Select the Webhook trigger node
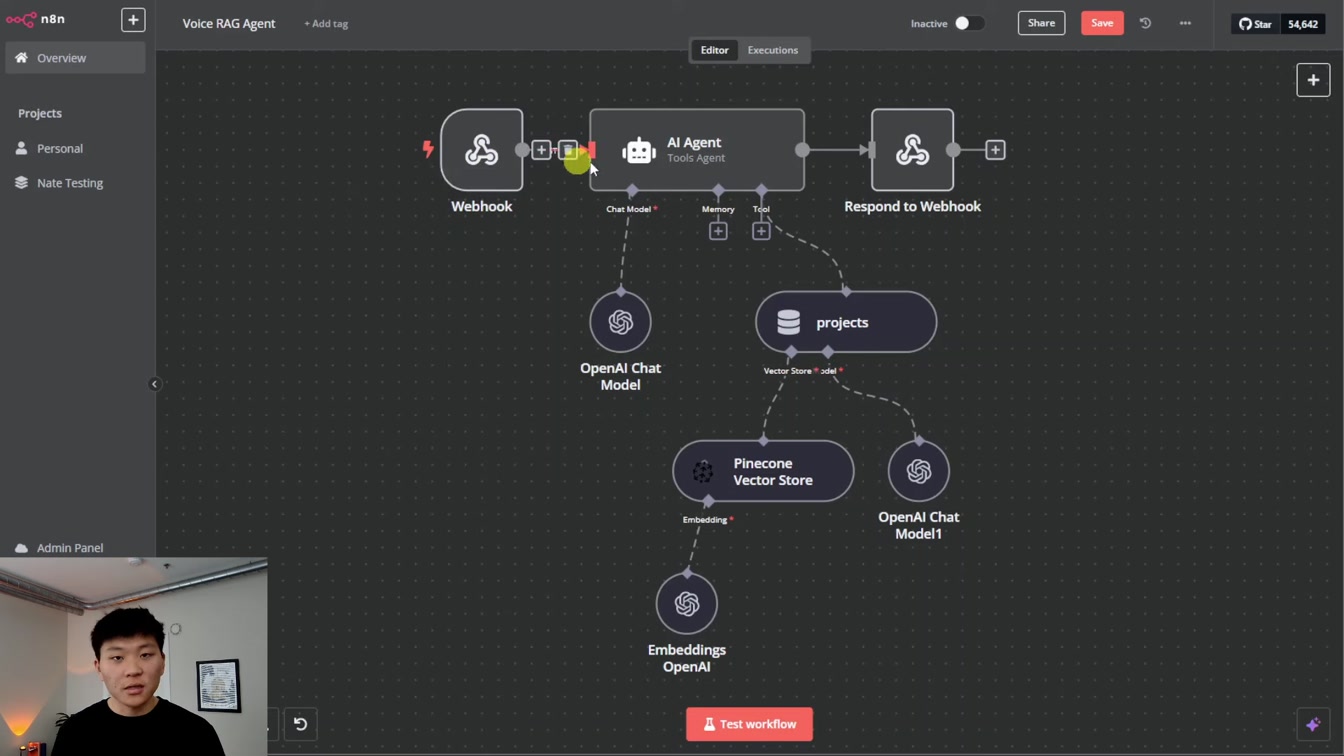This screenshot has height=756, width=1344. tap(482, 150)
